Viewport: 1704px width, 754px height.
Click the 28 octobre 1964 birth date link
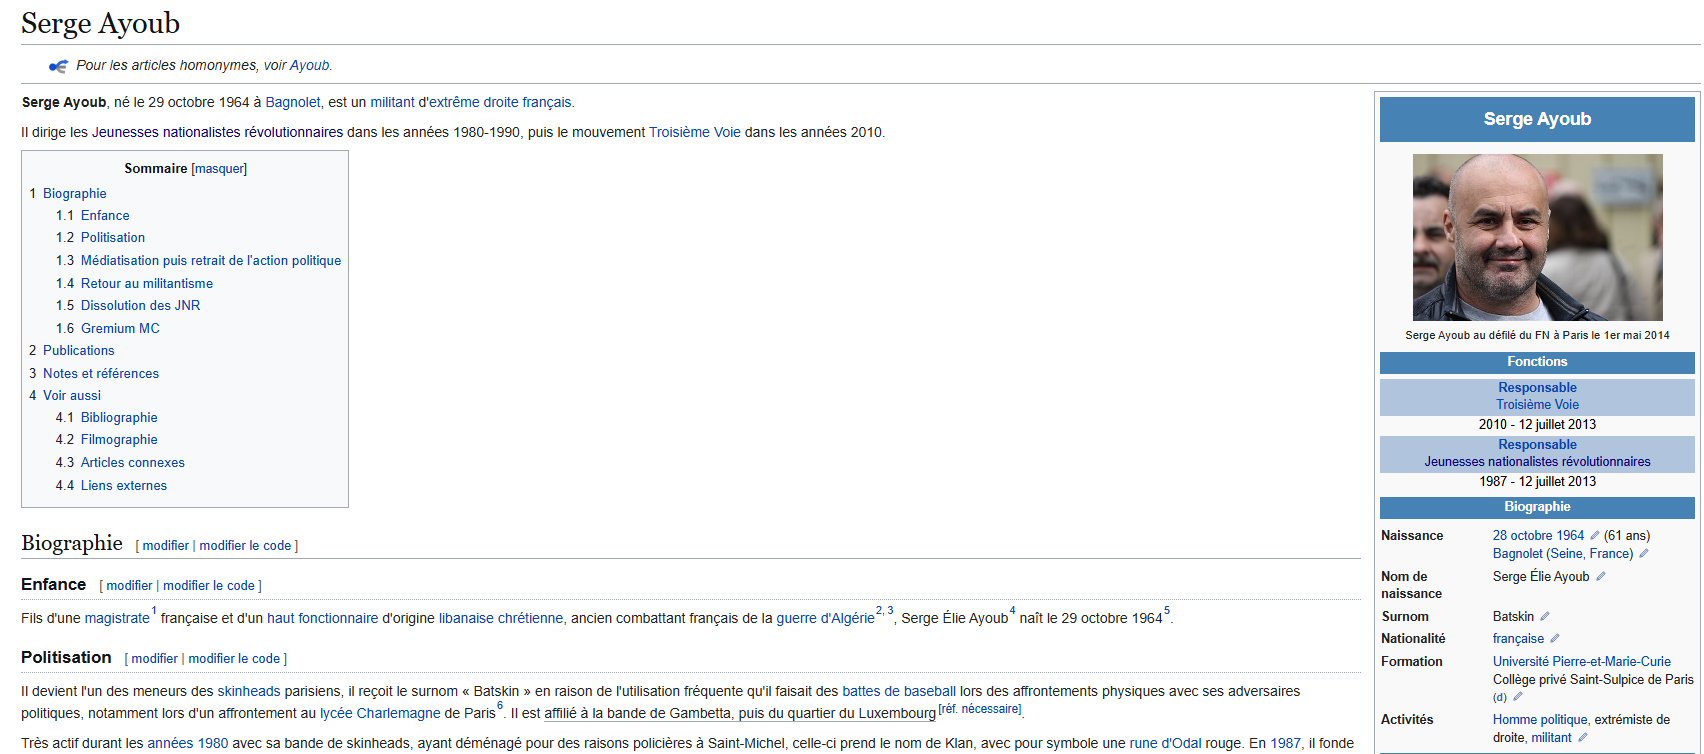[1539, 536]
